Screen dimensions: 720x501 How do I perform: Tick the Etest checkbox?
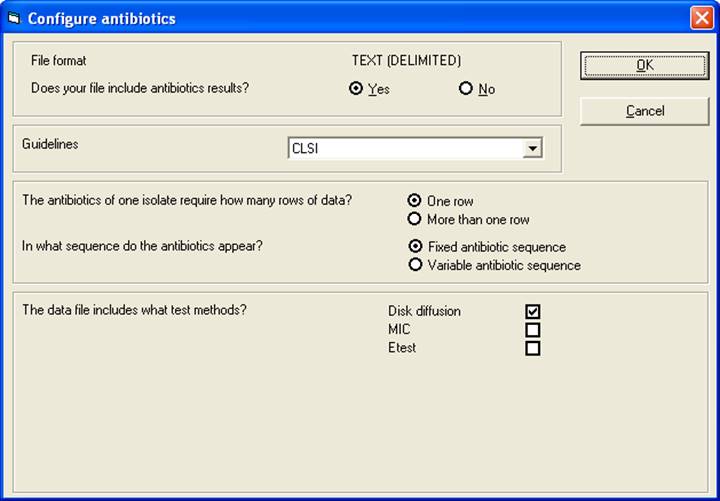tap(533, 348)
